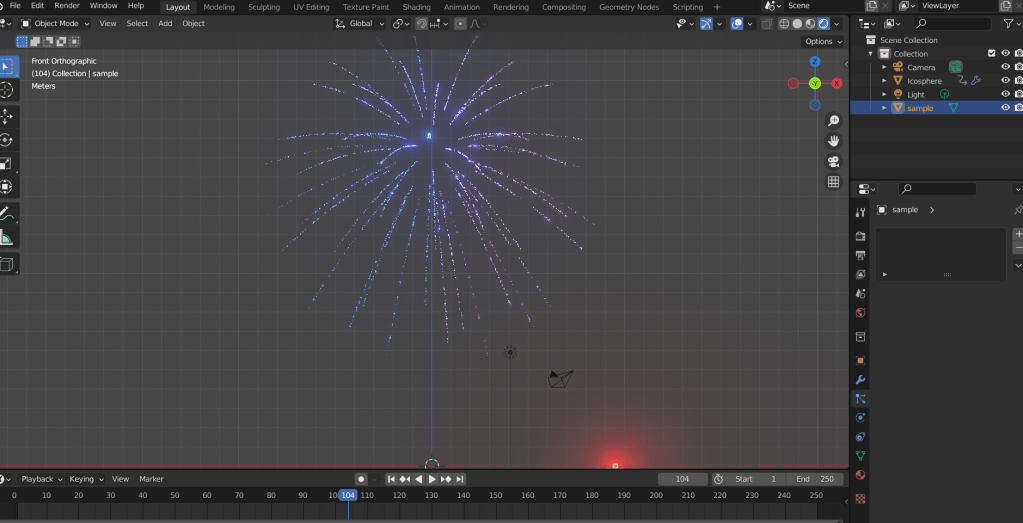Image resolution: width=1023 pixels, height=523 pixels.
Task: Click the viewport zoom magnifier icon
Action: 833,121
